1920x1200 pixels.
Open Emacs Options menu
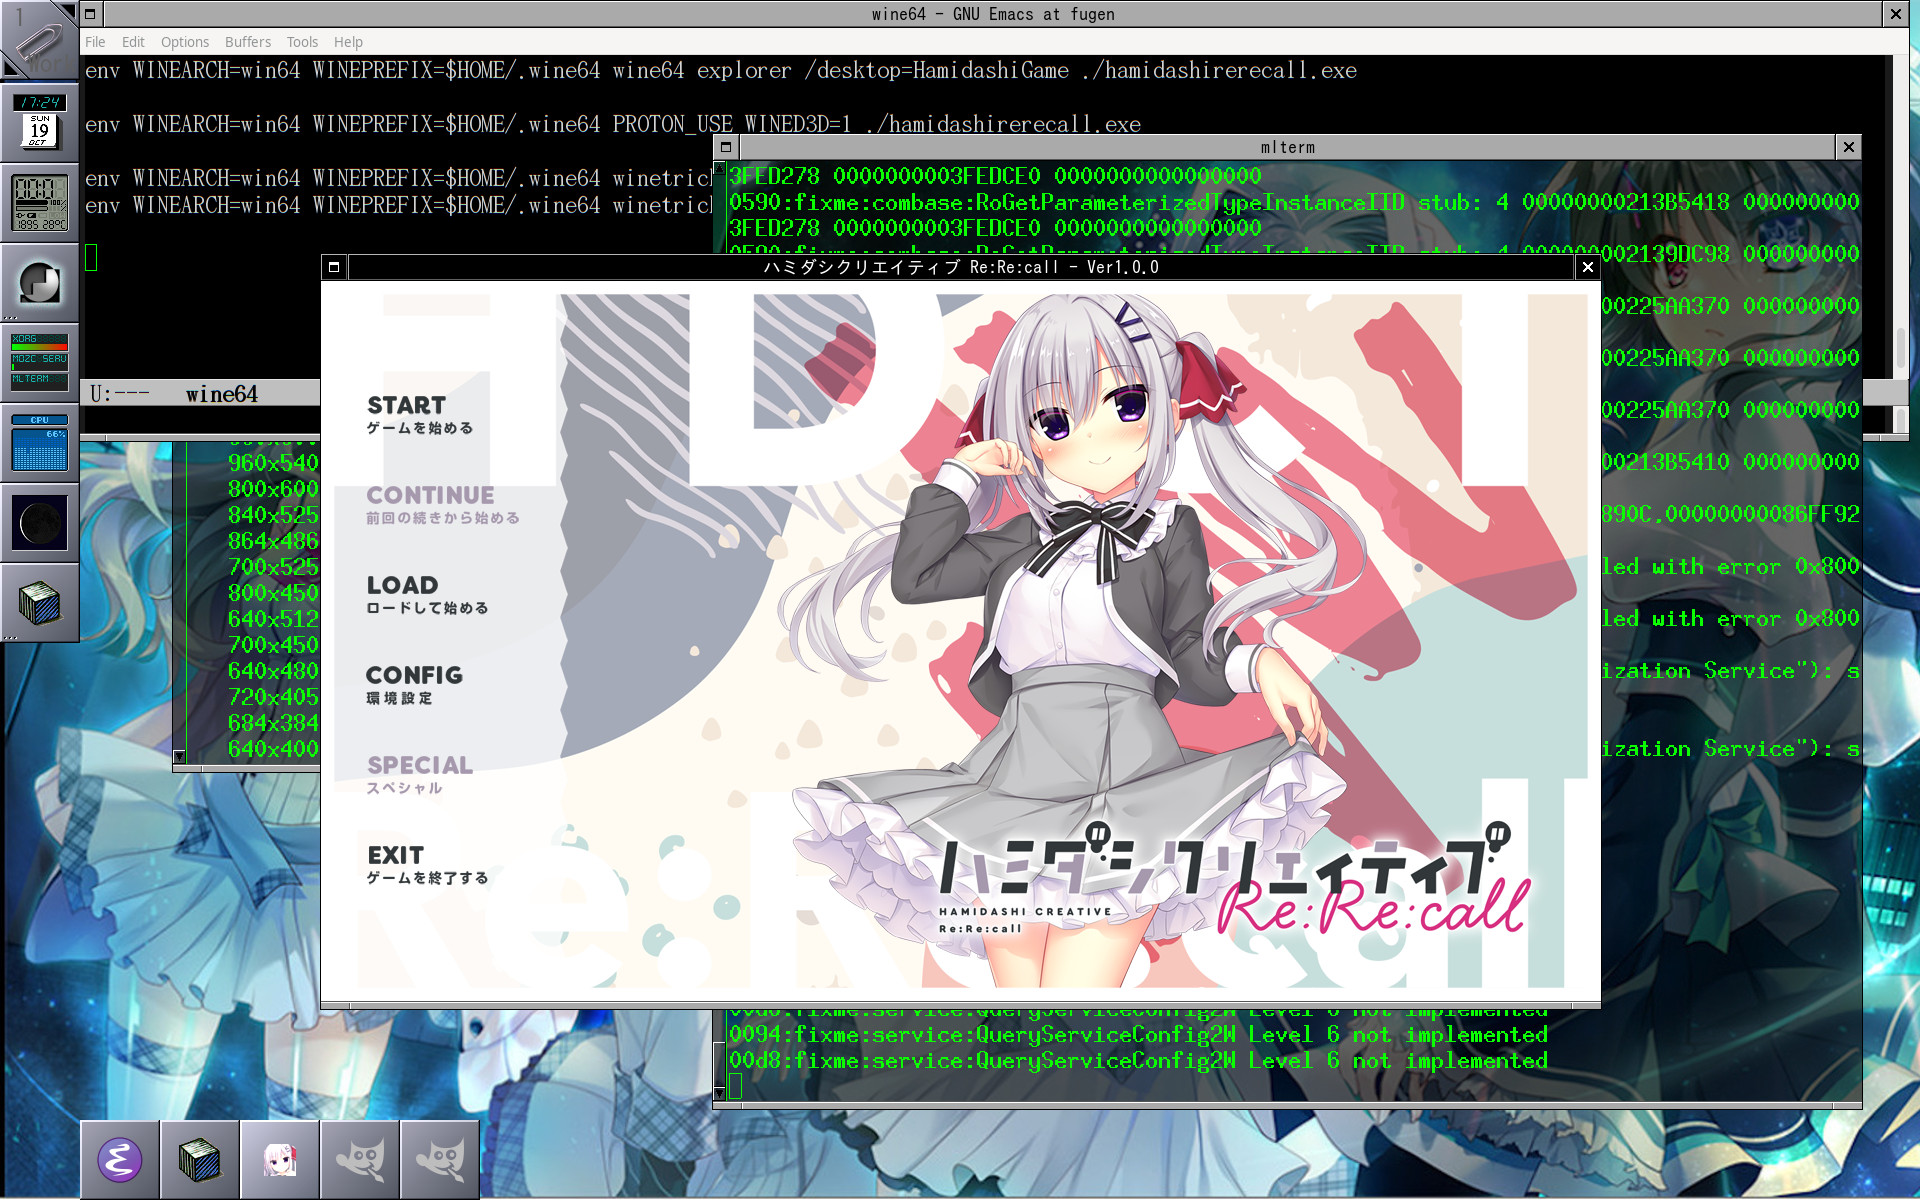point(185,42)
